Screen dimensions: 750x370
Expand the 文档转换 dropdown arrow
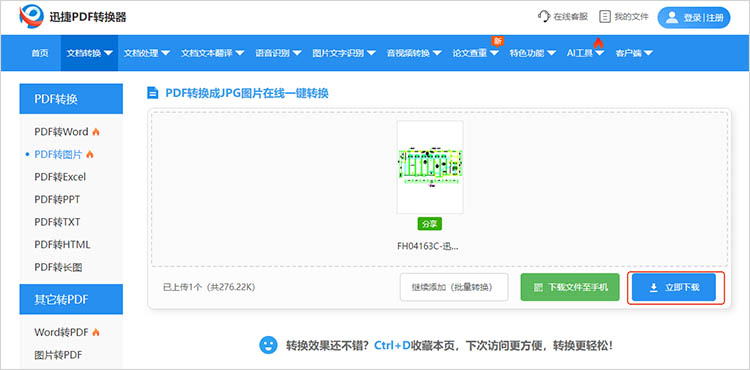[108, 53]
